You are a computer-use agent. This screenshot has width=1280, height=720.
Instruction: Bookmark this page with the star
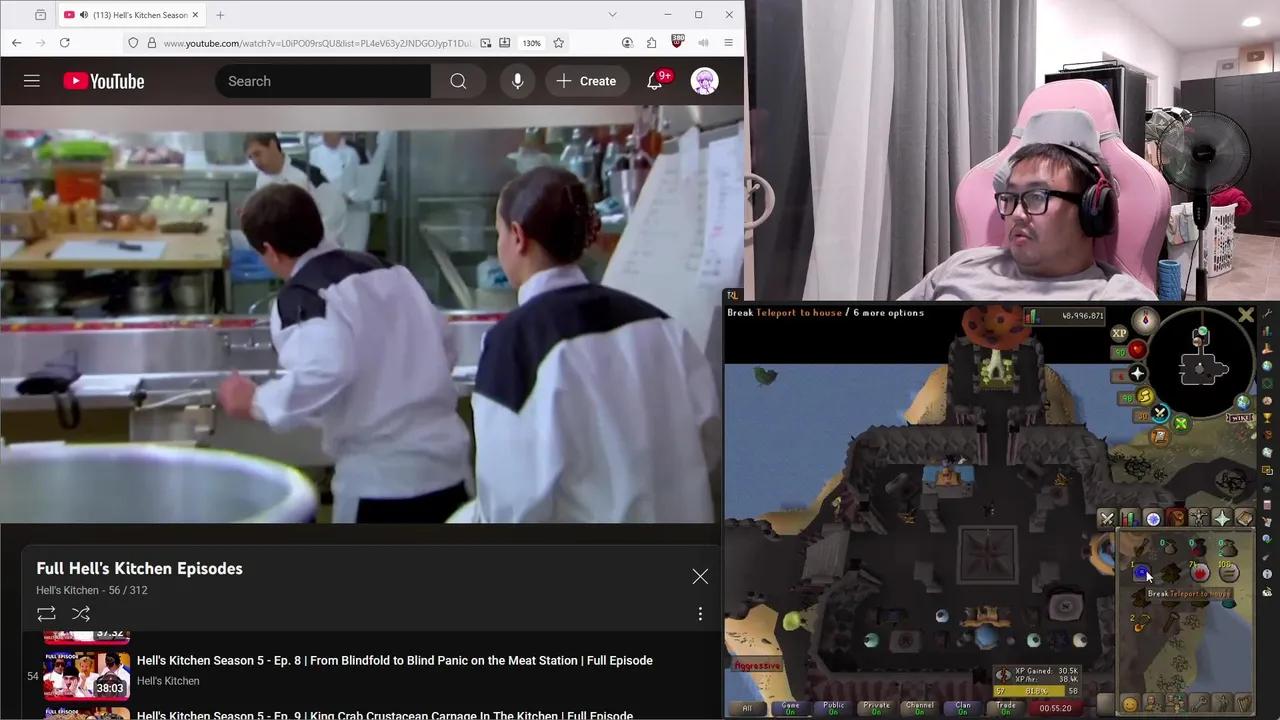(559, 43)
